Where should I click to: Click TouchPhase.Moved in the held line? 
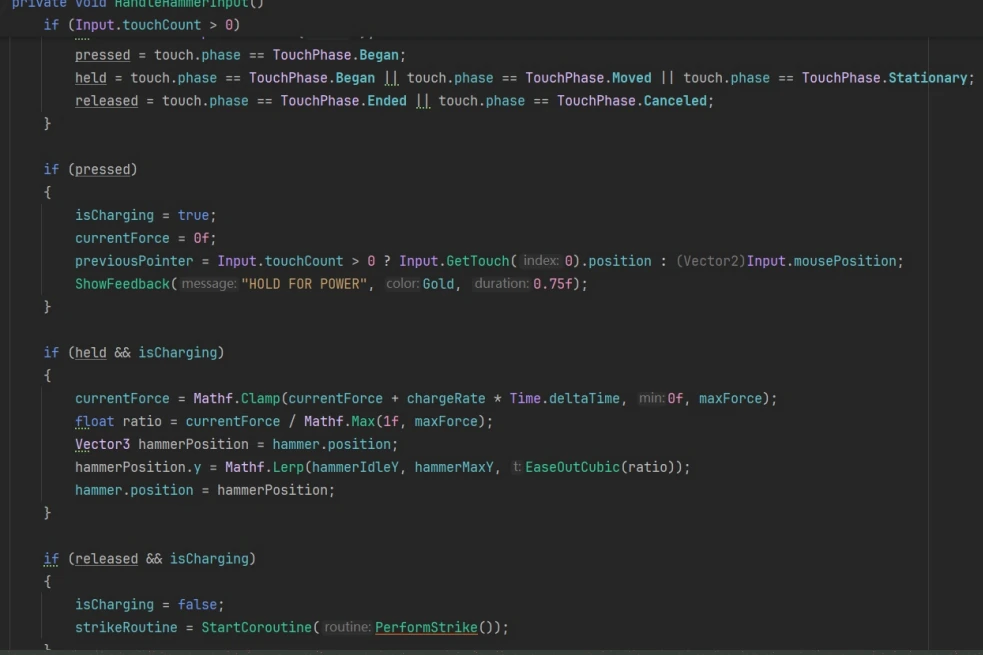coord(588,78)
